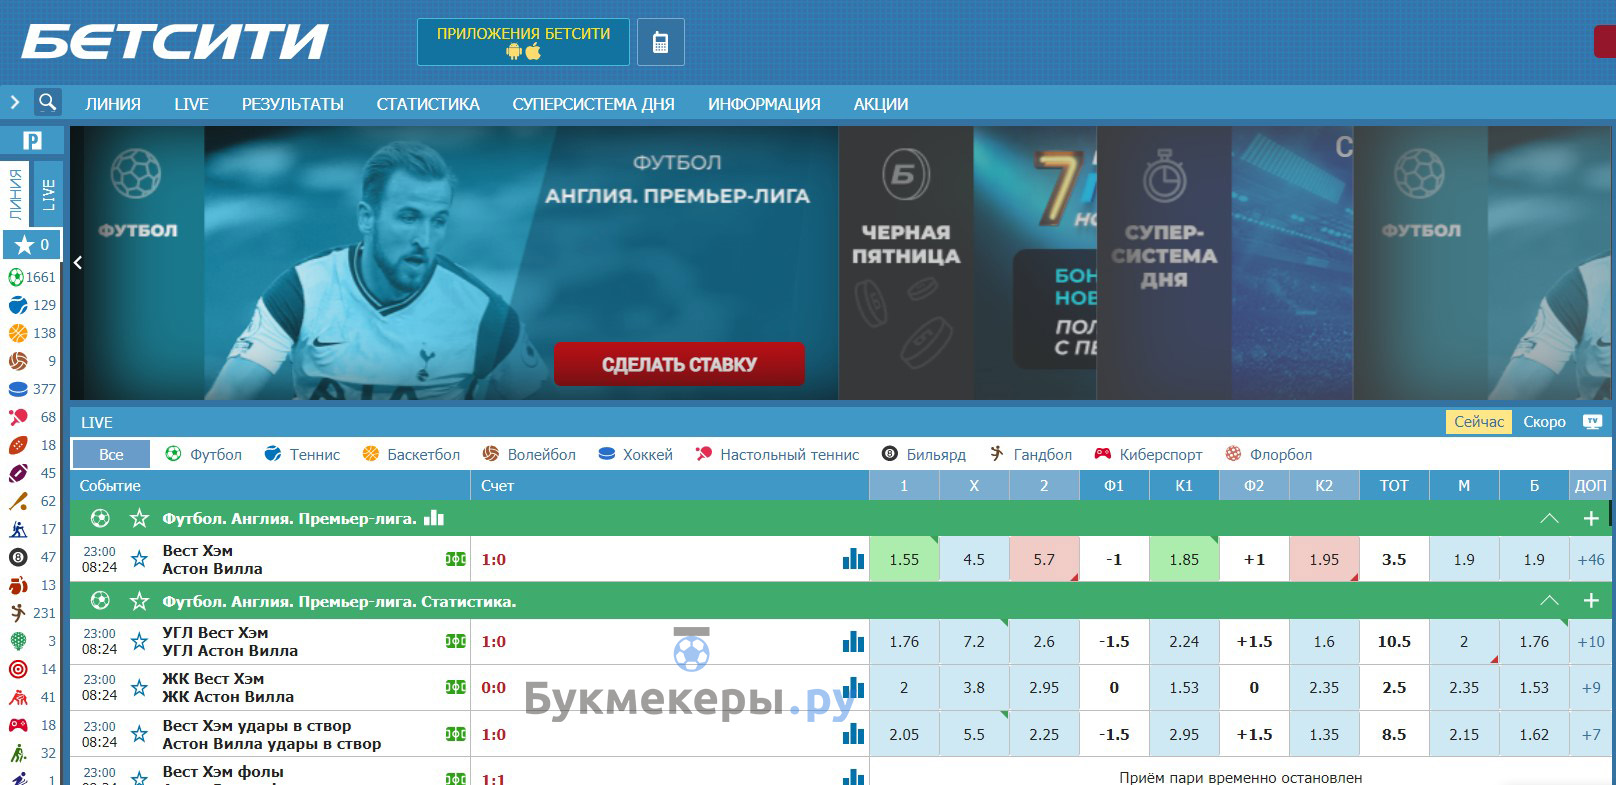Select the Сейчас live toggle
This screenshot has width=1616, height=785.
pyautogui.click(x=1479, y=422)
